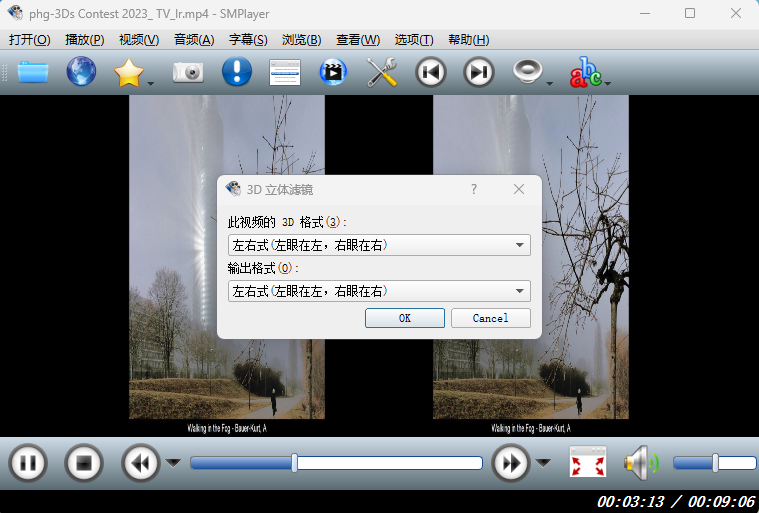Click the abc subtitles icon
Viewport: 759px width, 513px height.
(x=585, y=73)
